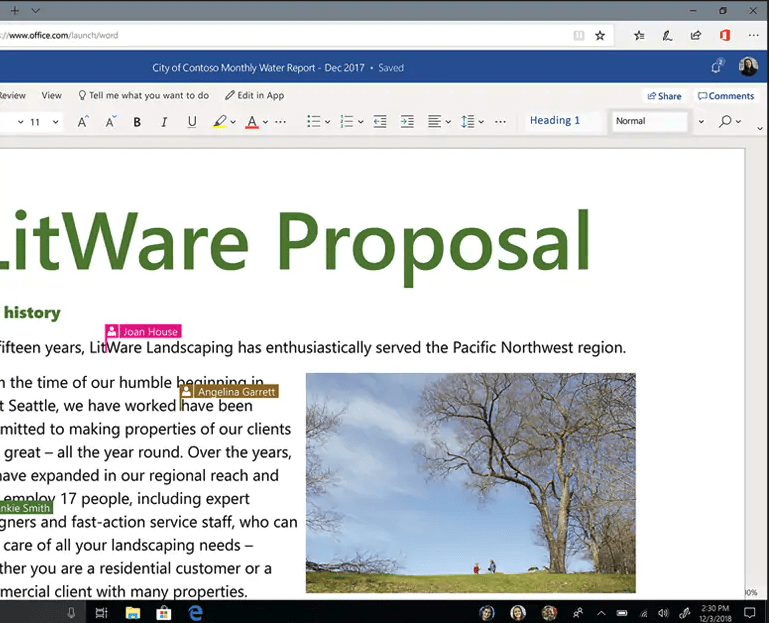
Task: Increase font size with the grow font icon
Action: (83, 121)
